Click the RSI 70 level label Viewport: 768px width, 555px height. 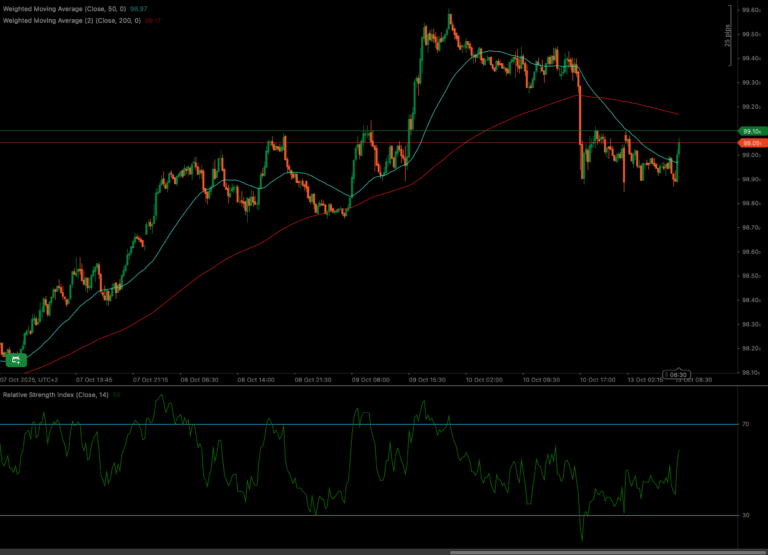click(x=745, y=425)
